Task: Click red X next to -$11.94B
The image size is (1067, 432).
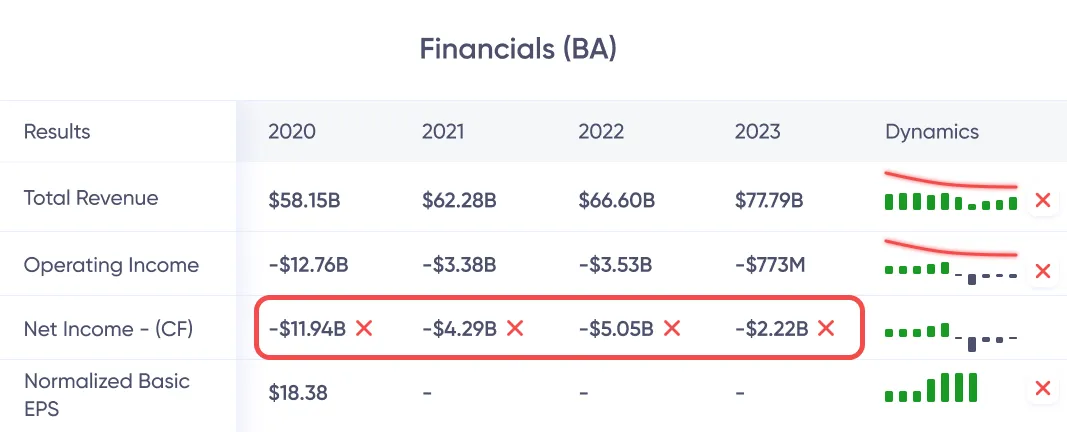Action: point(364,328)
